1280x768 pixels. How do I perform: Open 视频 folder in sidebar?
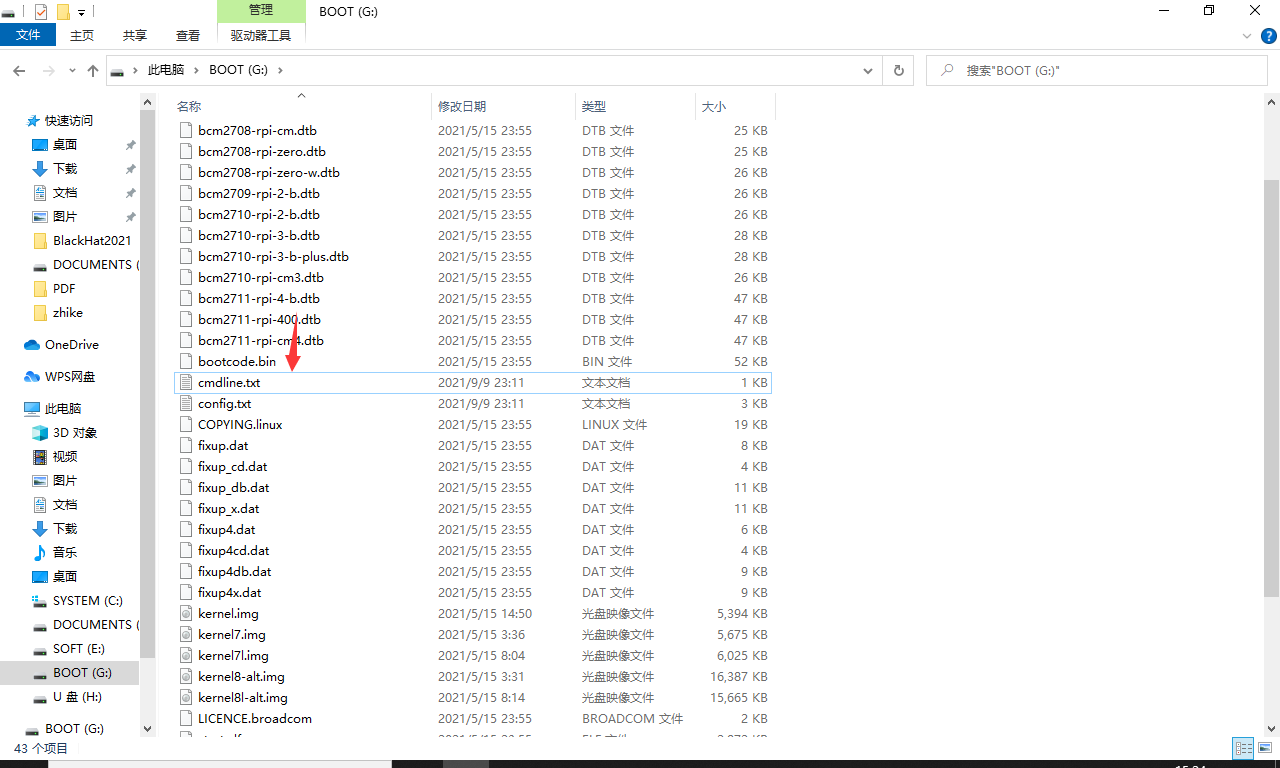point(65,457)
